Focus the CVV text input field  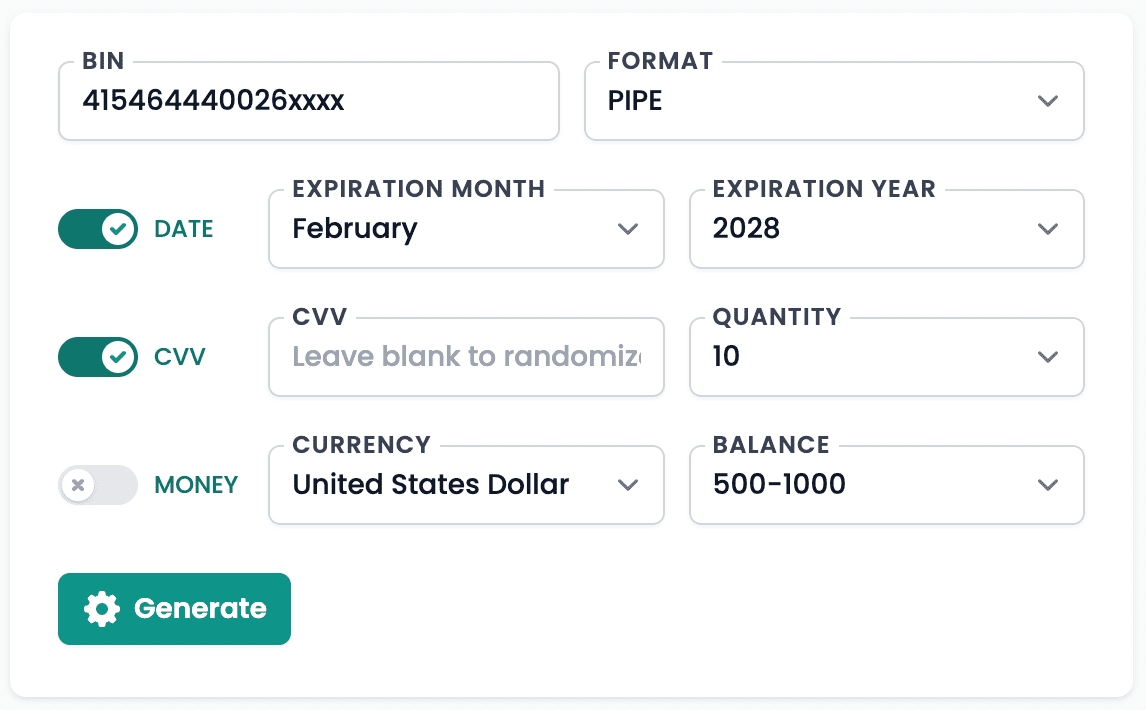tap(465, 357)
